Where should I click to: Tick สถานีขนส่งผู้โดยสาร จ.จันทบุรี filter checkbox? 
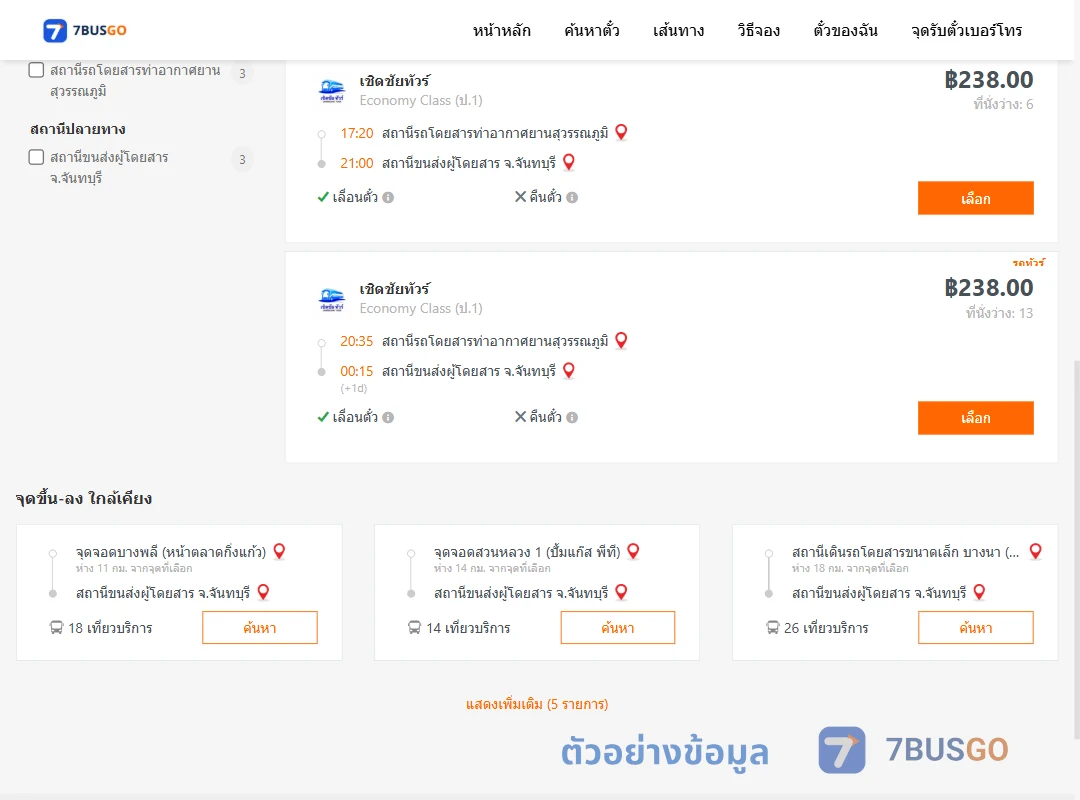click(x=37, y=157)
